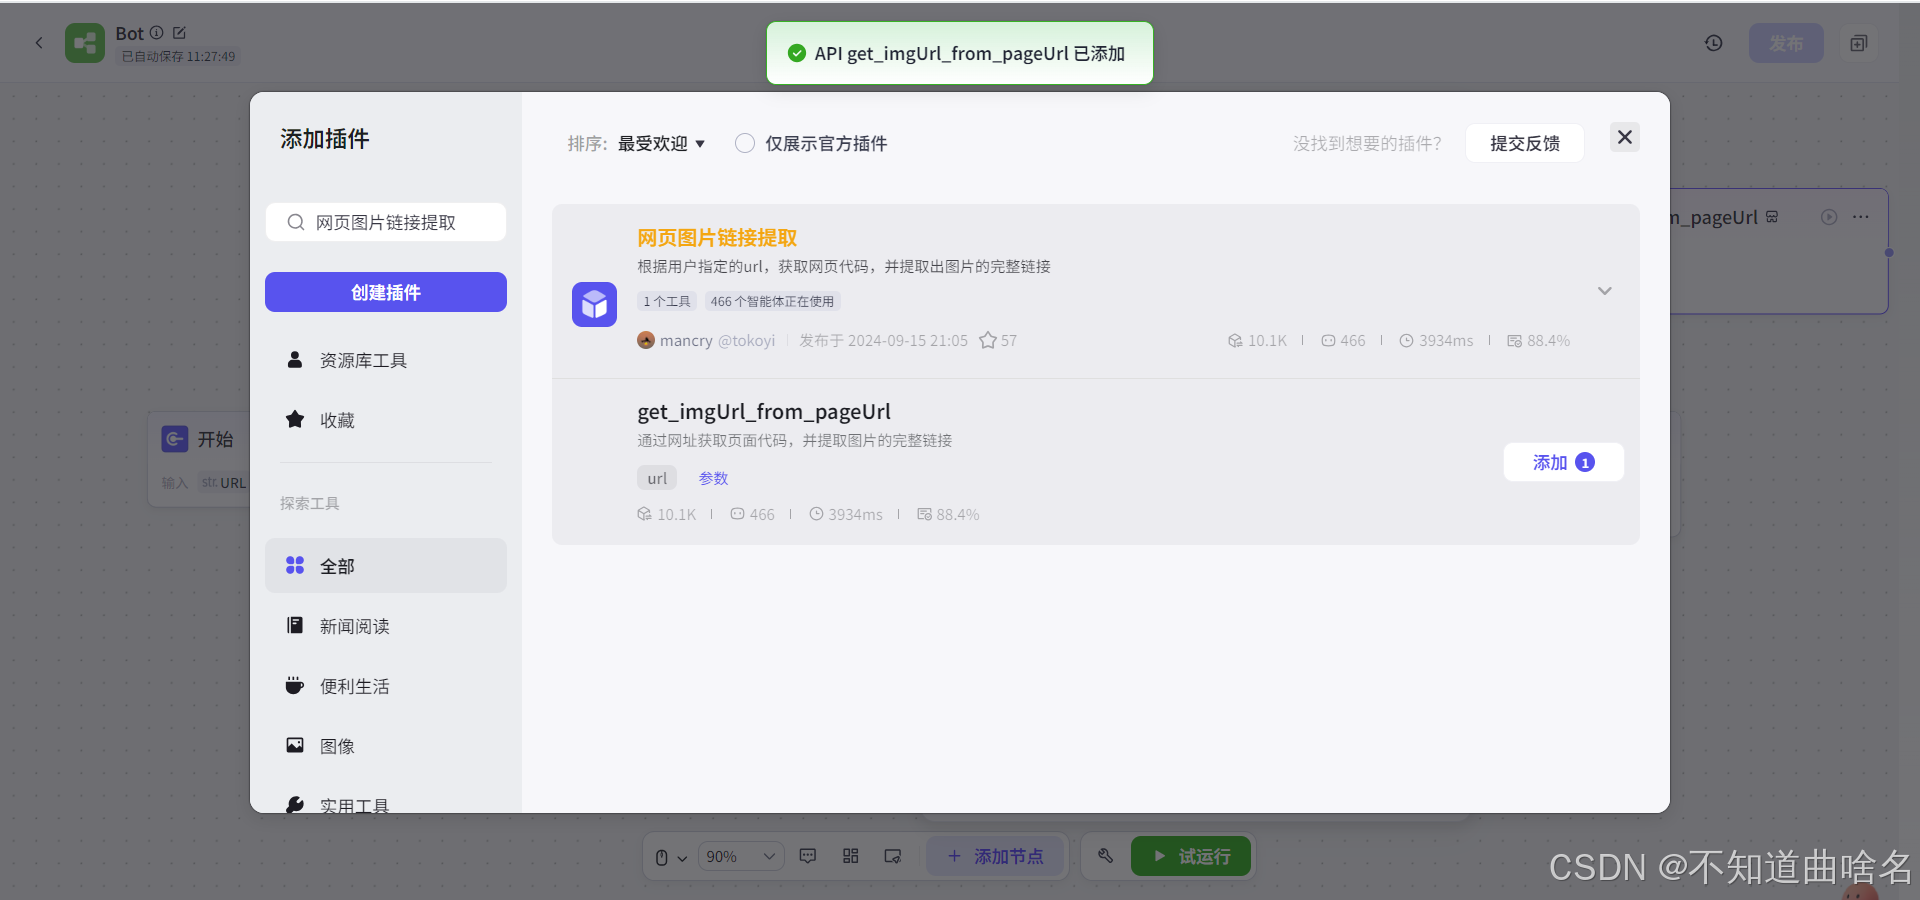Click the 发布 publish button
1920x900 pixels.
pos(1786,43)
